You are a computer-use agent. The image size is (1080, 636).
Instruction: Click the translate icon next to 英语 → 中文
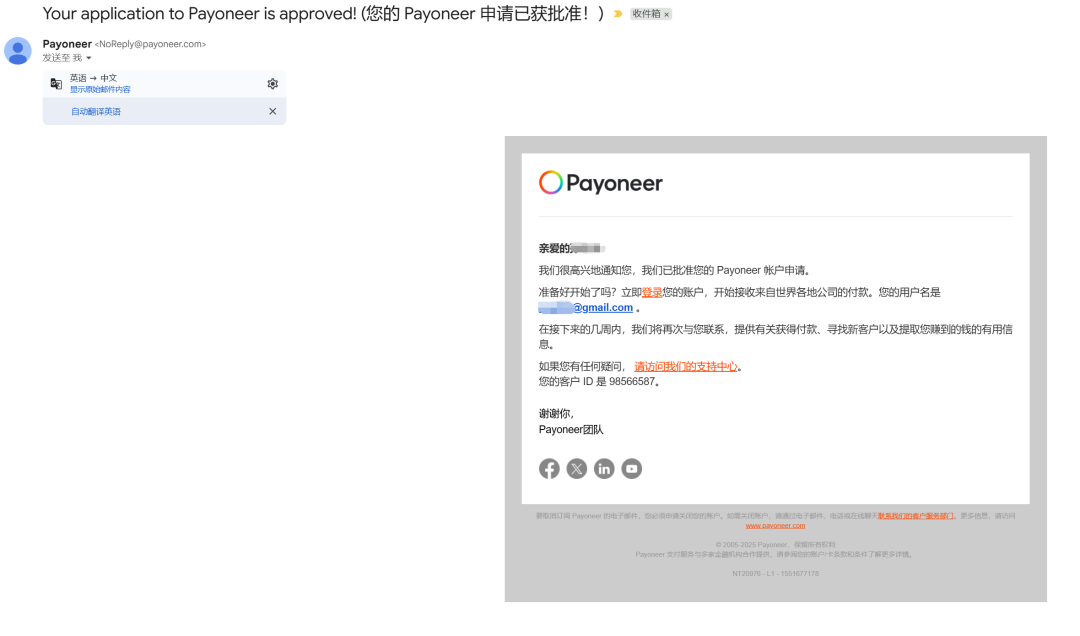pos(56,83)
